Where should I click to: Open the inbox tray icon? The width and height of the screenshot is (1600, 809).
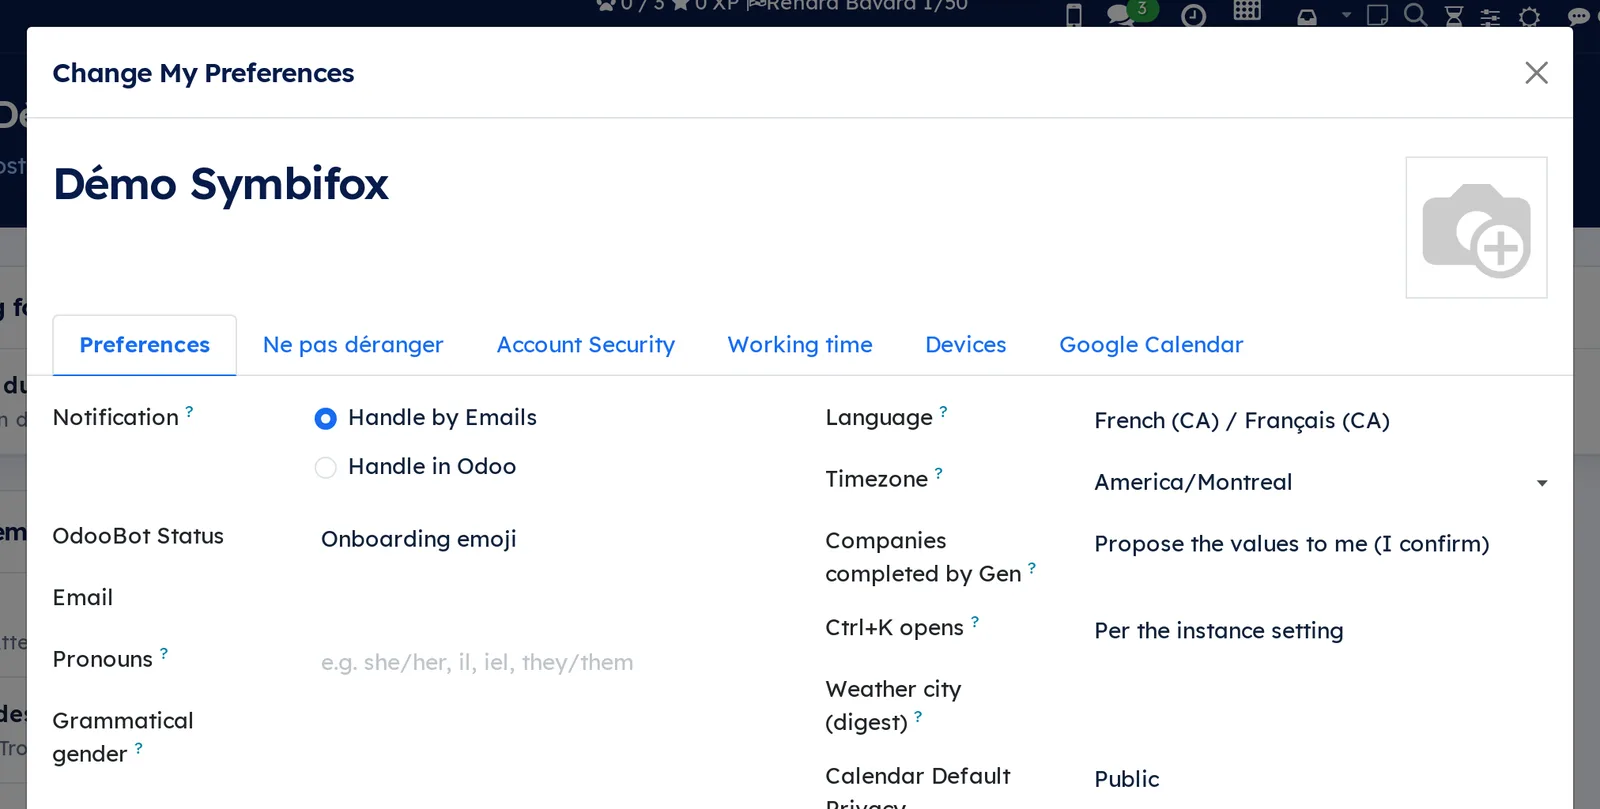[1307, 17]
